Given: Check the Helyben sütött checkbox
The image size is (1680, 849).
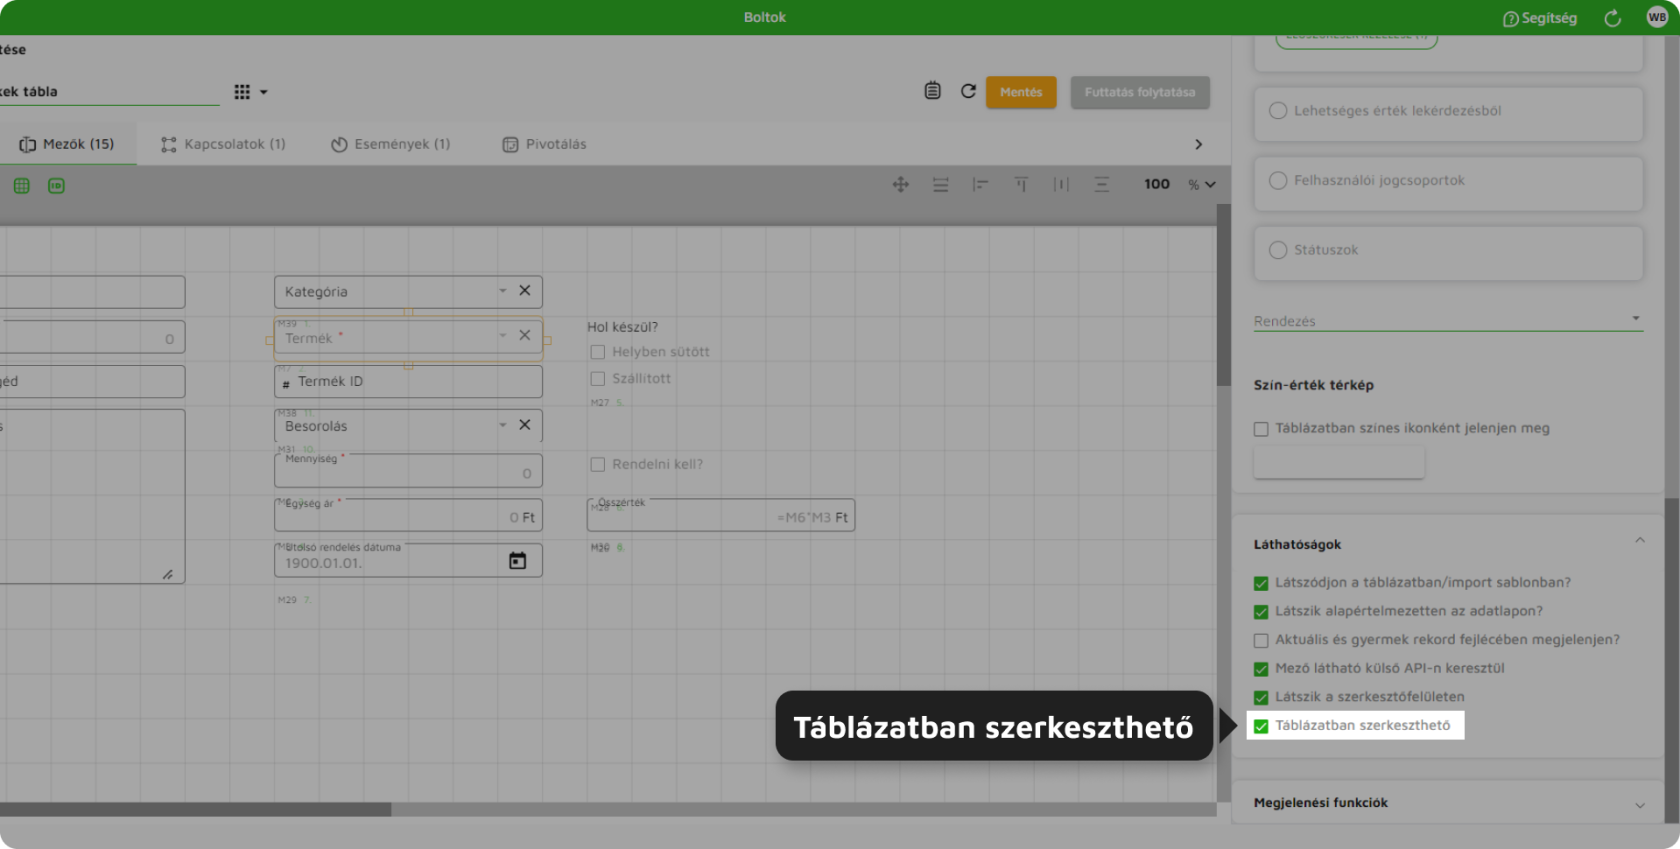Looking at the screenshot, I should pos(598,352).
